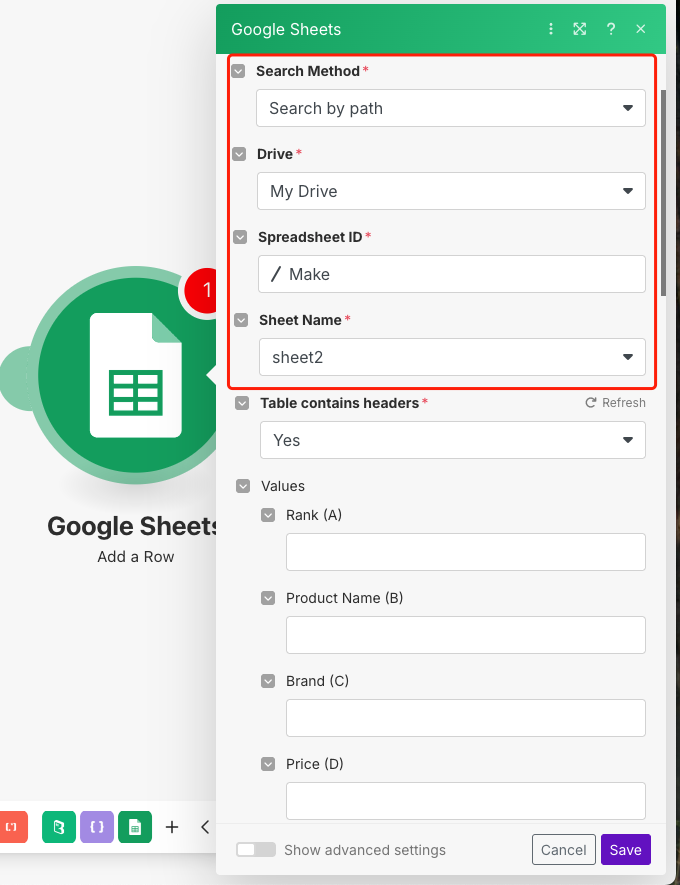Open the Google Sheets module options menu
The image size is (680, 885).
pos(551,29)
